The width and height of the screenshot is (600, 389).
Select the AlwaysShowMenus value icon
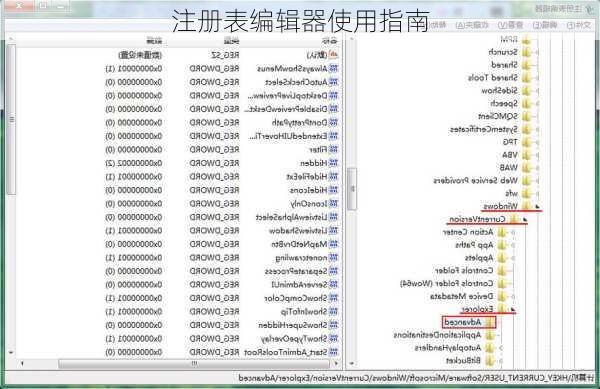(334, 69)
